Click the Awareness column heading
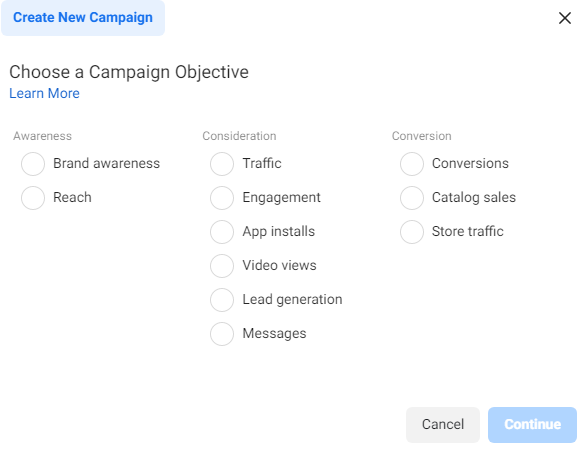Screen dimensions: 586x450 42,136
